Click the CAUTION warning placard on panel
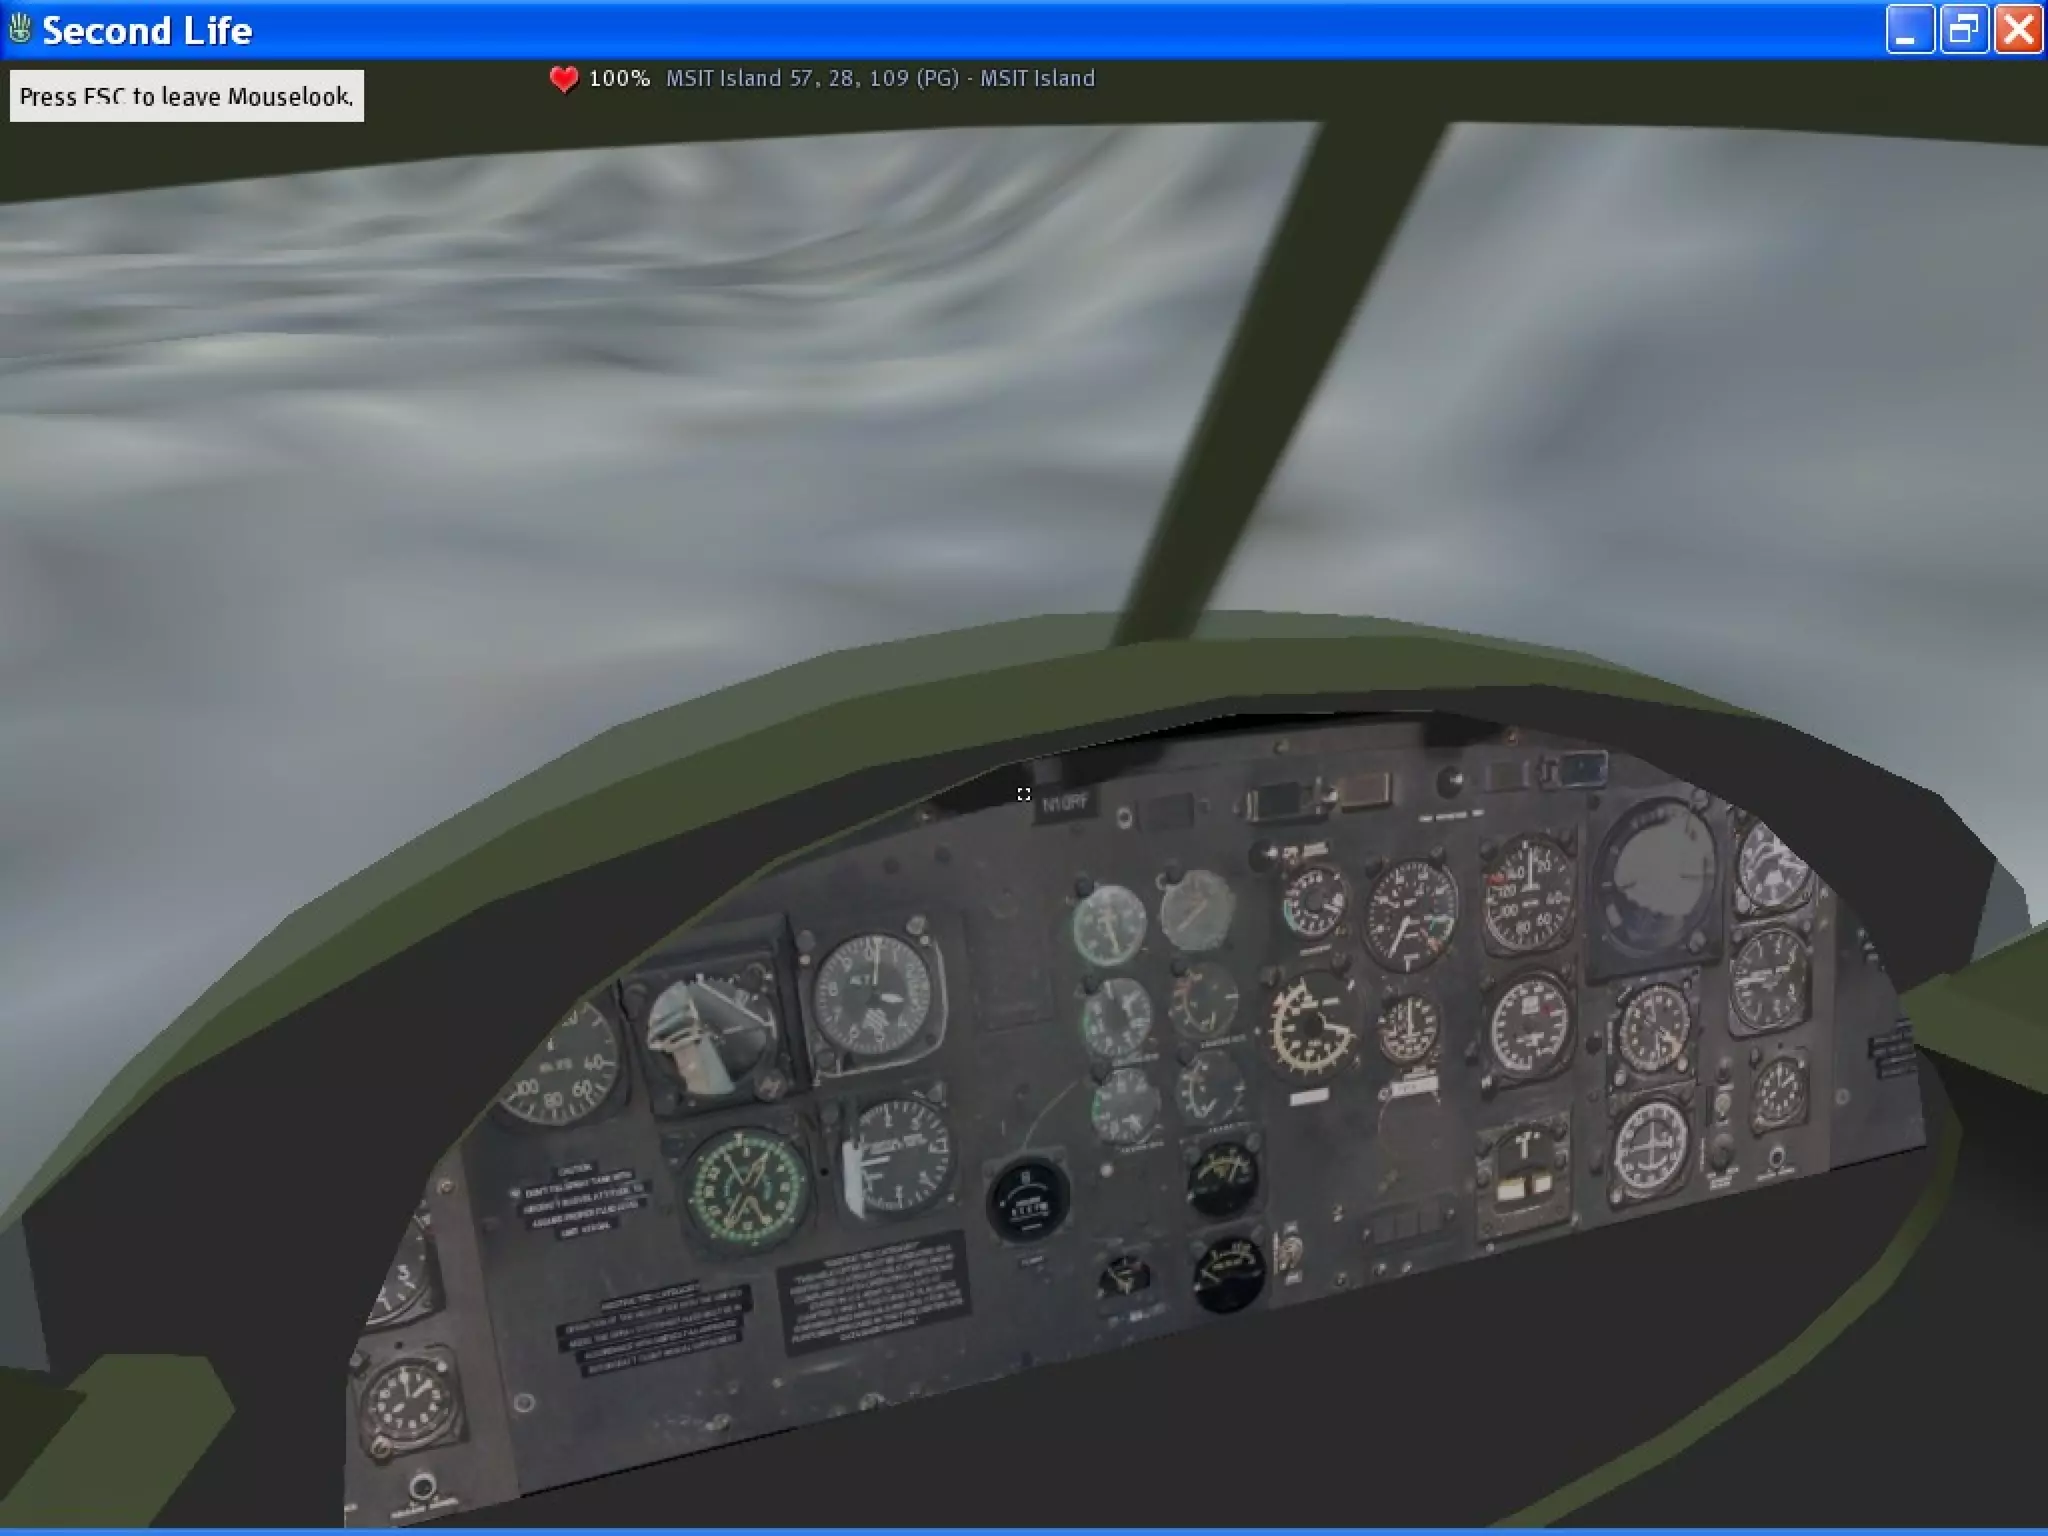The width and height of the screenshot is (2048, 1536). pyautogui.click(x=580, y=1202)
